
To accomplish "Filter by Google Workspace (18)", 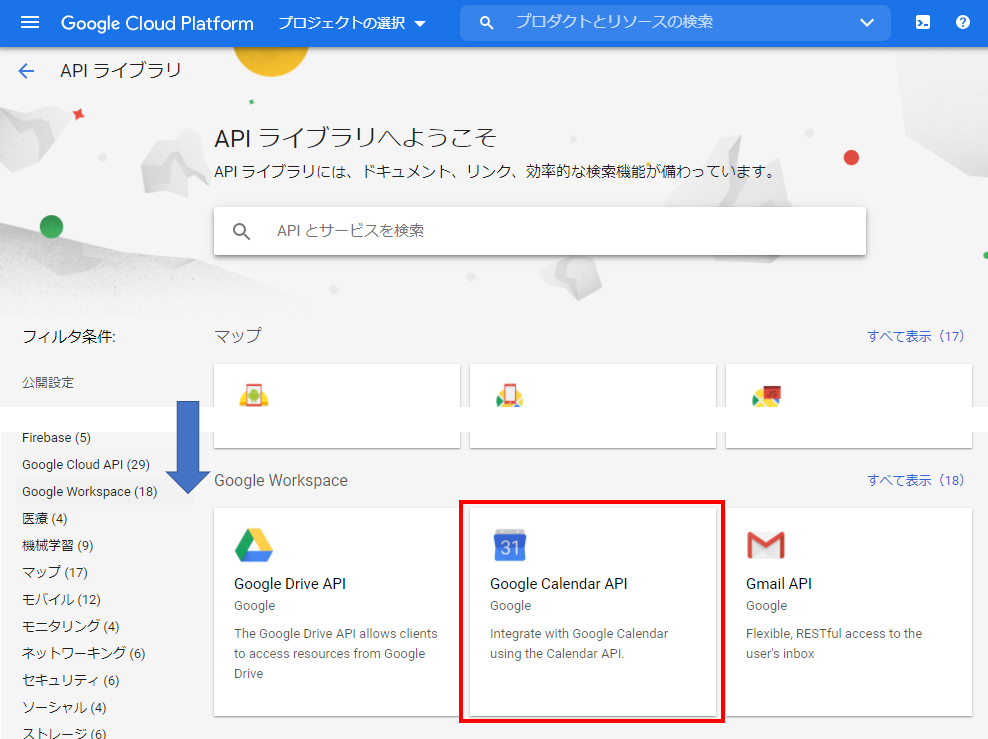I will (89, 491).
